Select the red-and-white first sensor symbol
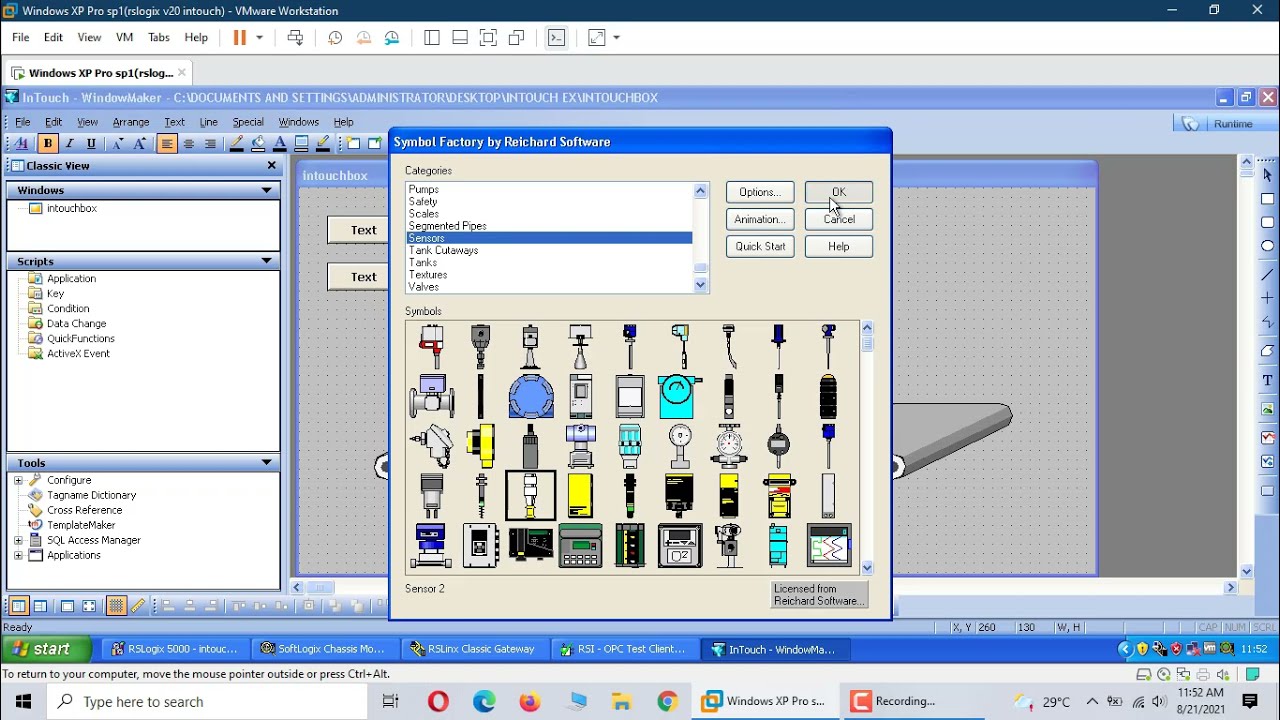1280x720 pixels. coord(431,347)
